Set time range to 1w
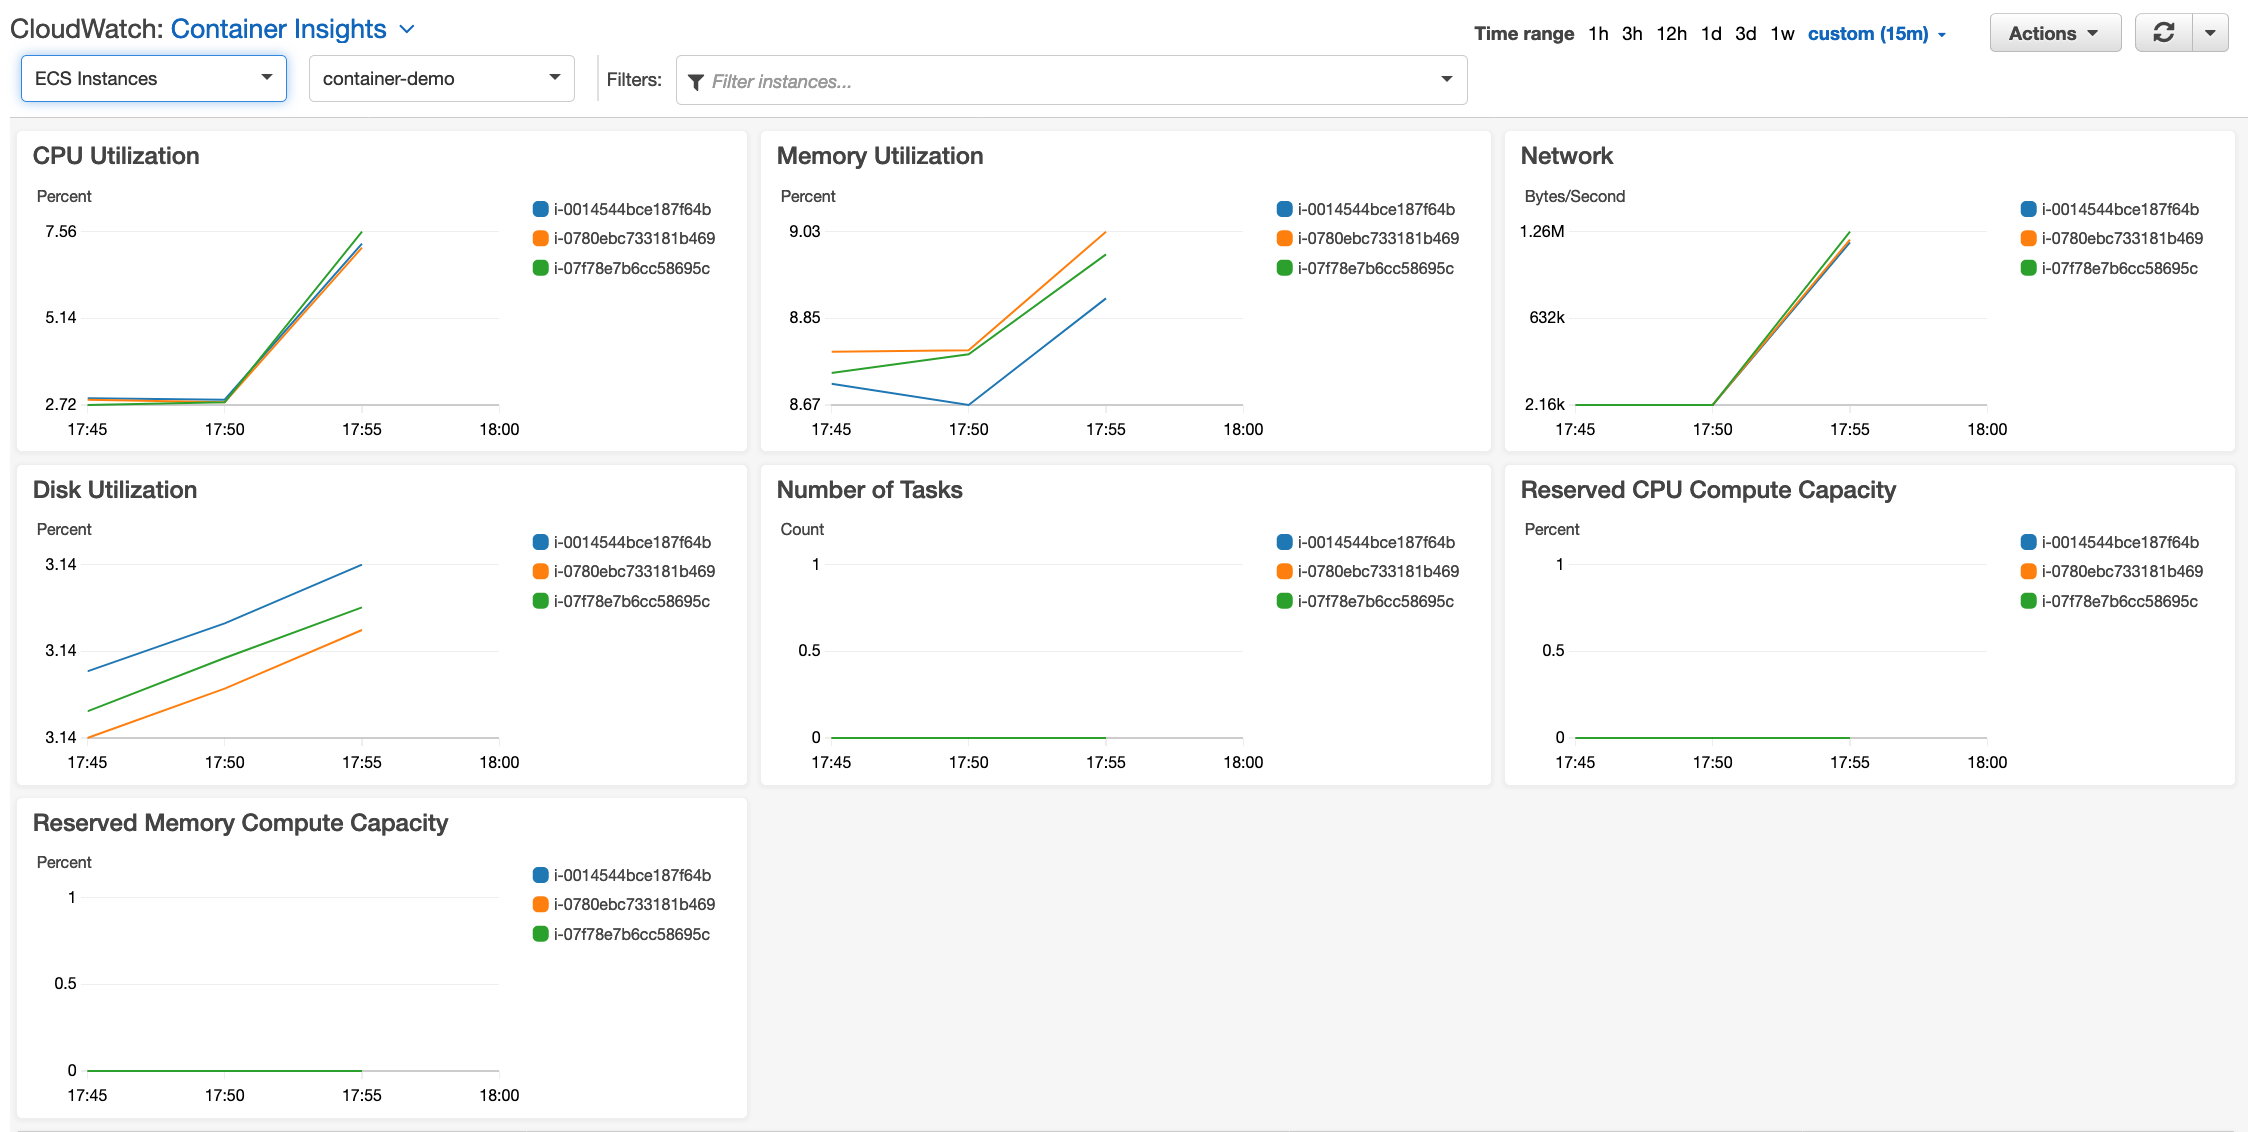Image resolution: width=2248 pixels, height=1132 pixels. (1782, 33)
